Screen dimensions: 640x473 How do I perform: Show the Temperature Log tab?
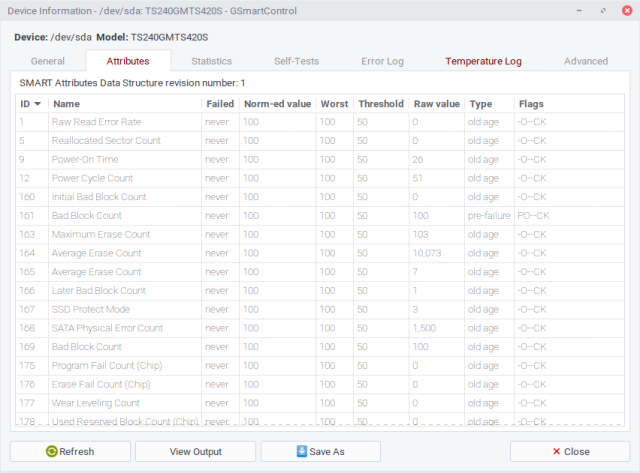point(483,61)
